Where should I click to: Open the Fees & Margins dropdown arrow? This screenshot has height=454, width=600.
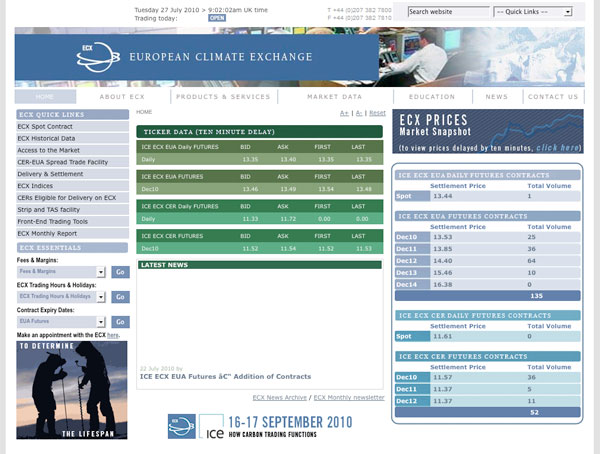click(101, 272)
